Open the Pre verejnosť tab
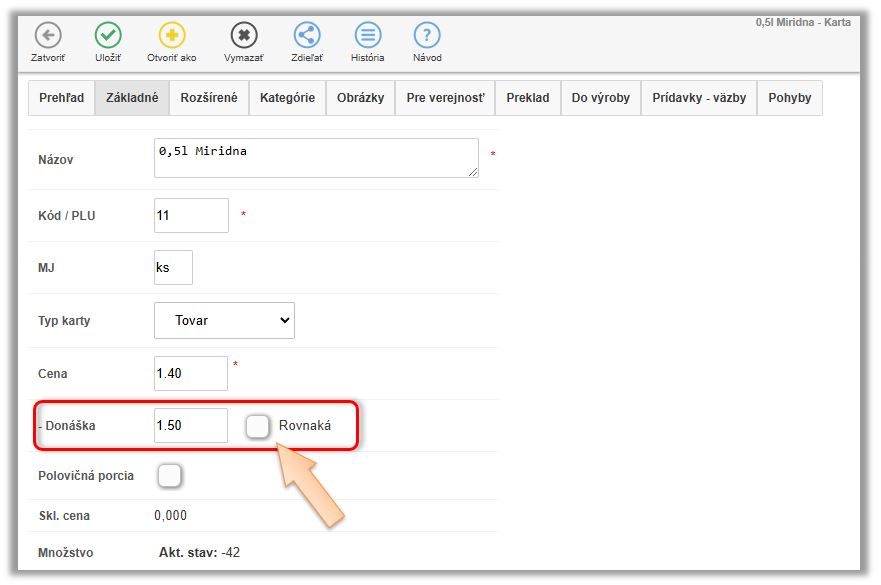Screen dimensions: 881x585 click(445, 98)
